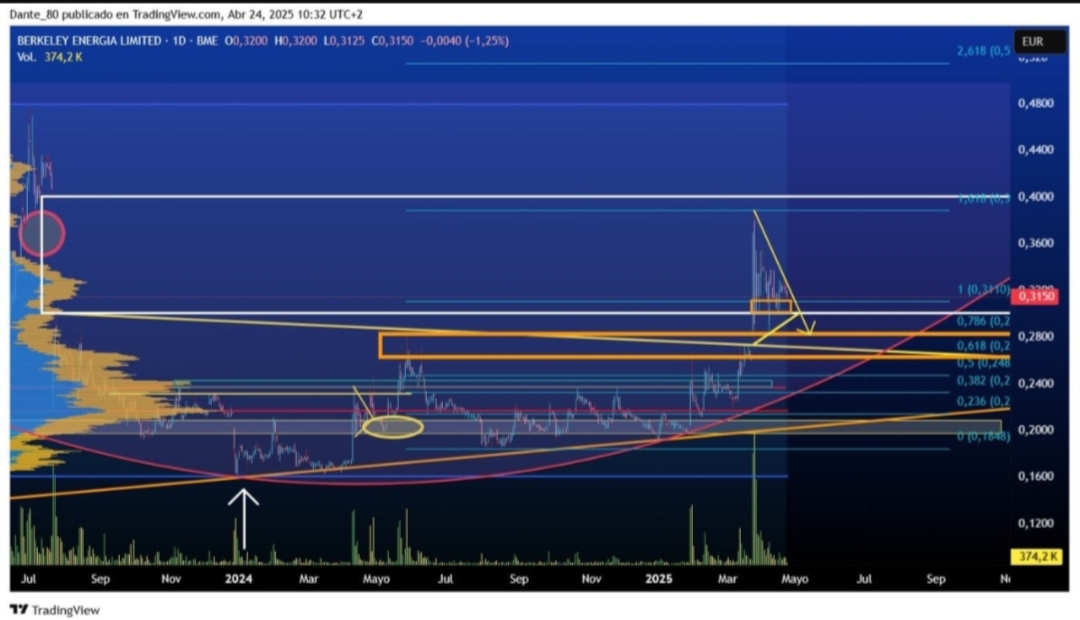The height and width of the screenshot is (620, 1080).
Task: Click the red 0,3150 current price label
Action: (x=1035, y=296)
